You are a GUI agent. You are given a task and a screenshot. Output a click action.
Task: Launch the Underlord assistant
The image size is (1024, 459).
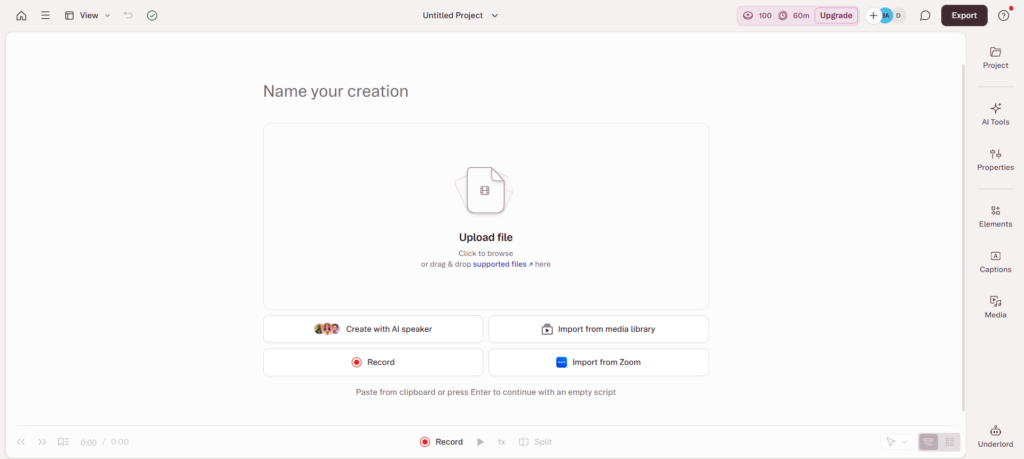pyautogui.click(x=995, y=435)
